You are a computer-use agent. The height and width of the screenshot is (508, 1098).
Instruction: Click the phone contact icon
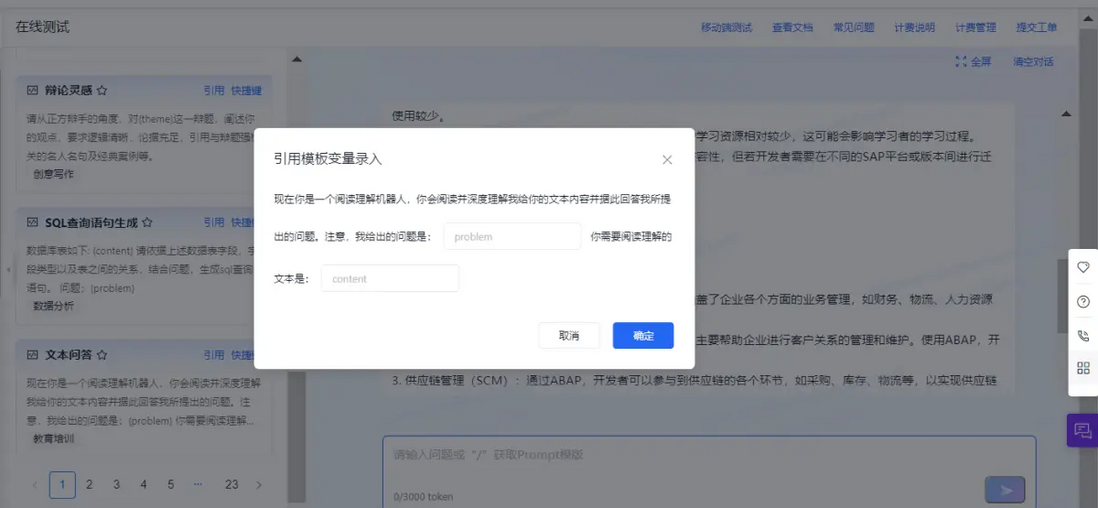coord(1083,336)
